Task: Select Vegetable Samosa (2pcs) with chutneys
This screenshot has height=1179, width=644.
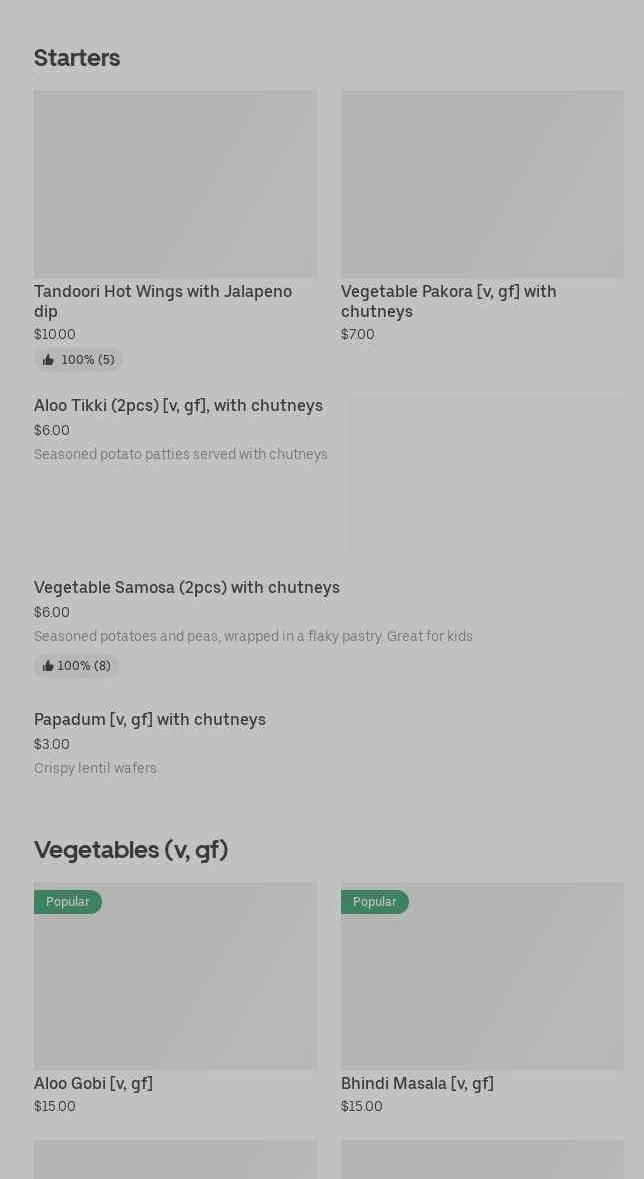Action: (187, 588)
